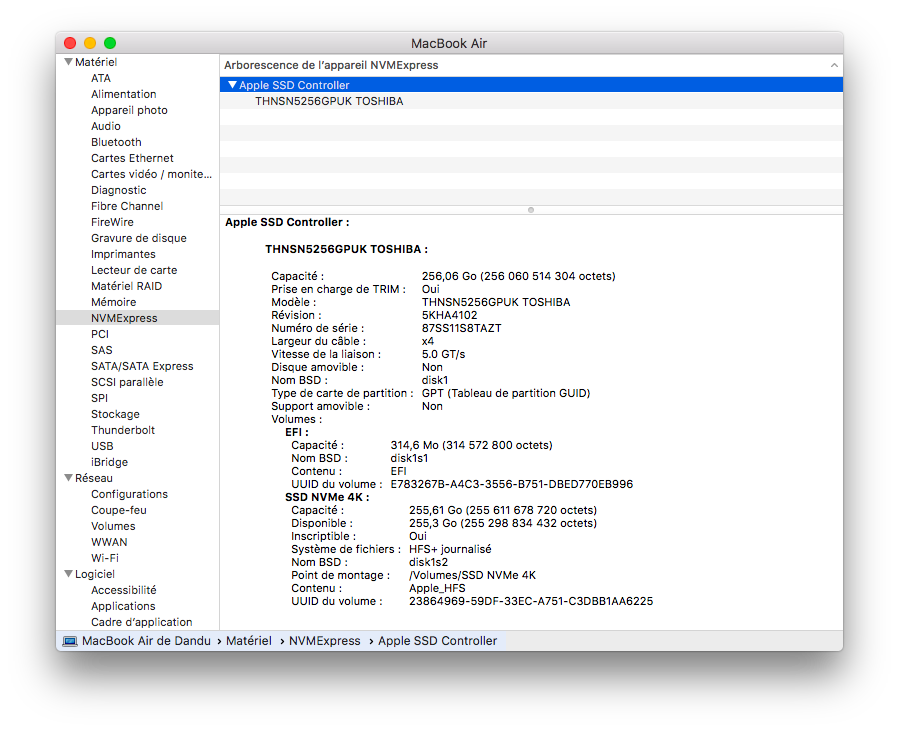Select Audio in the sidebar

click(105, 126)
